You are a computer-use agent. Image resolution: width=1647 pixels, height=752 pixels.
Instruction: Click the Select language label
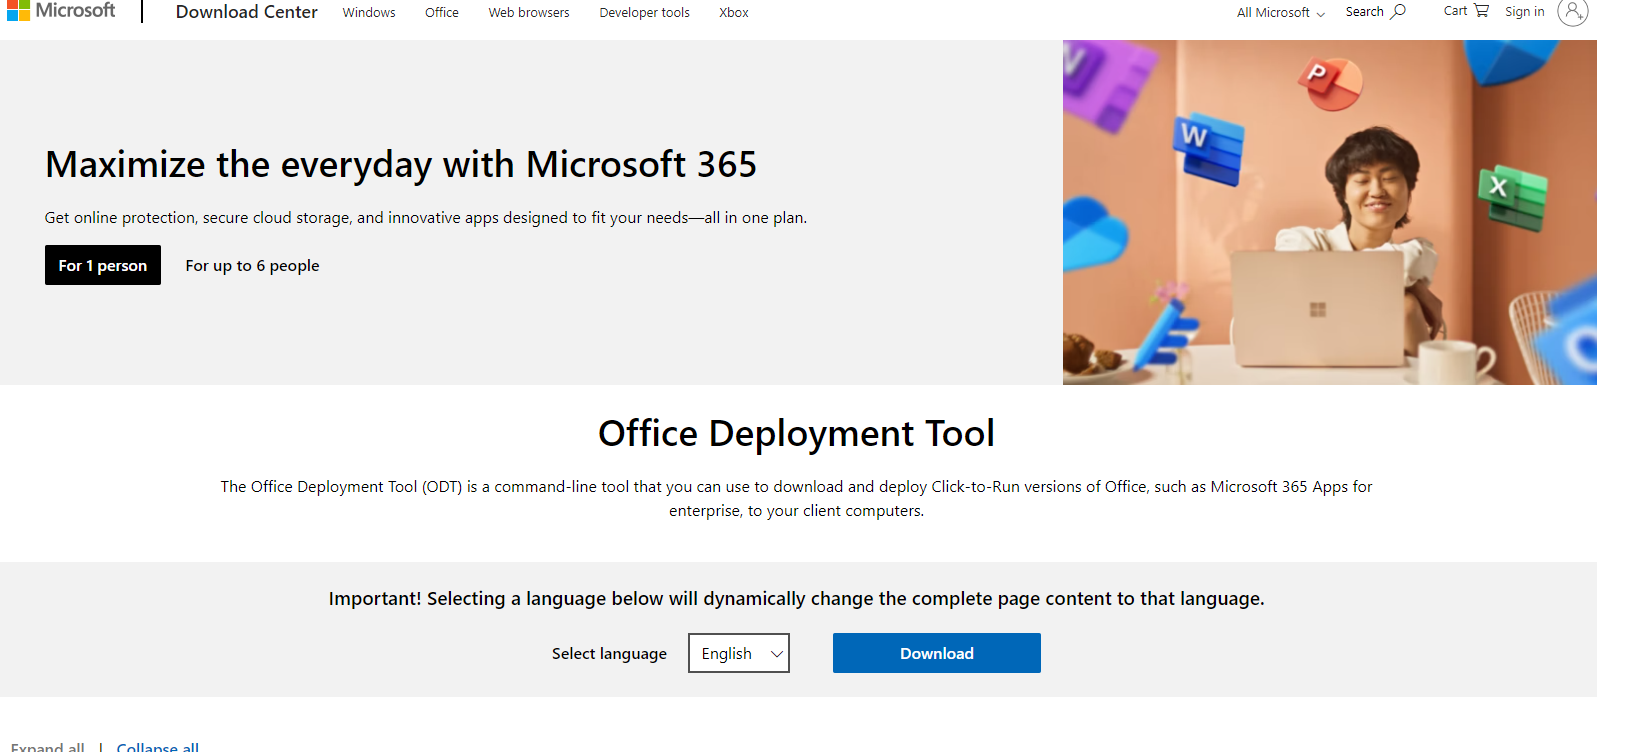(x=609, y=653)
